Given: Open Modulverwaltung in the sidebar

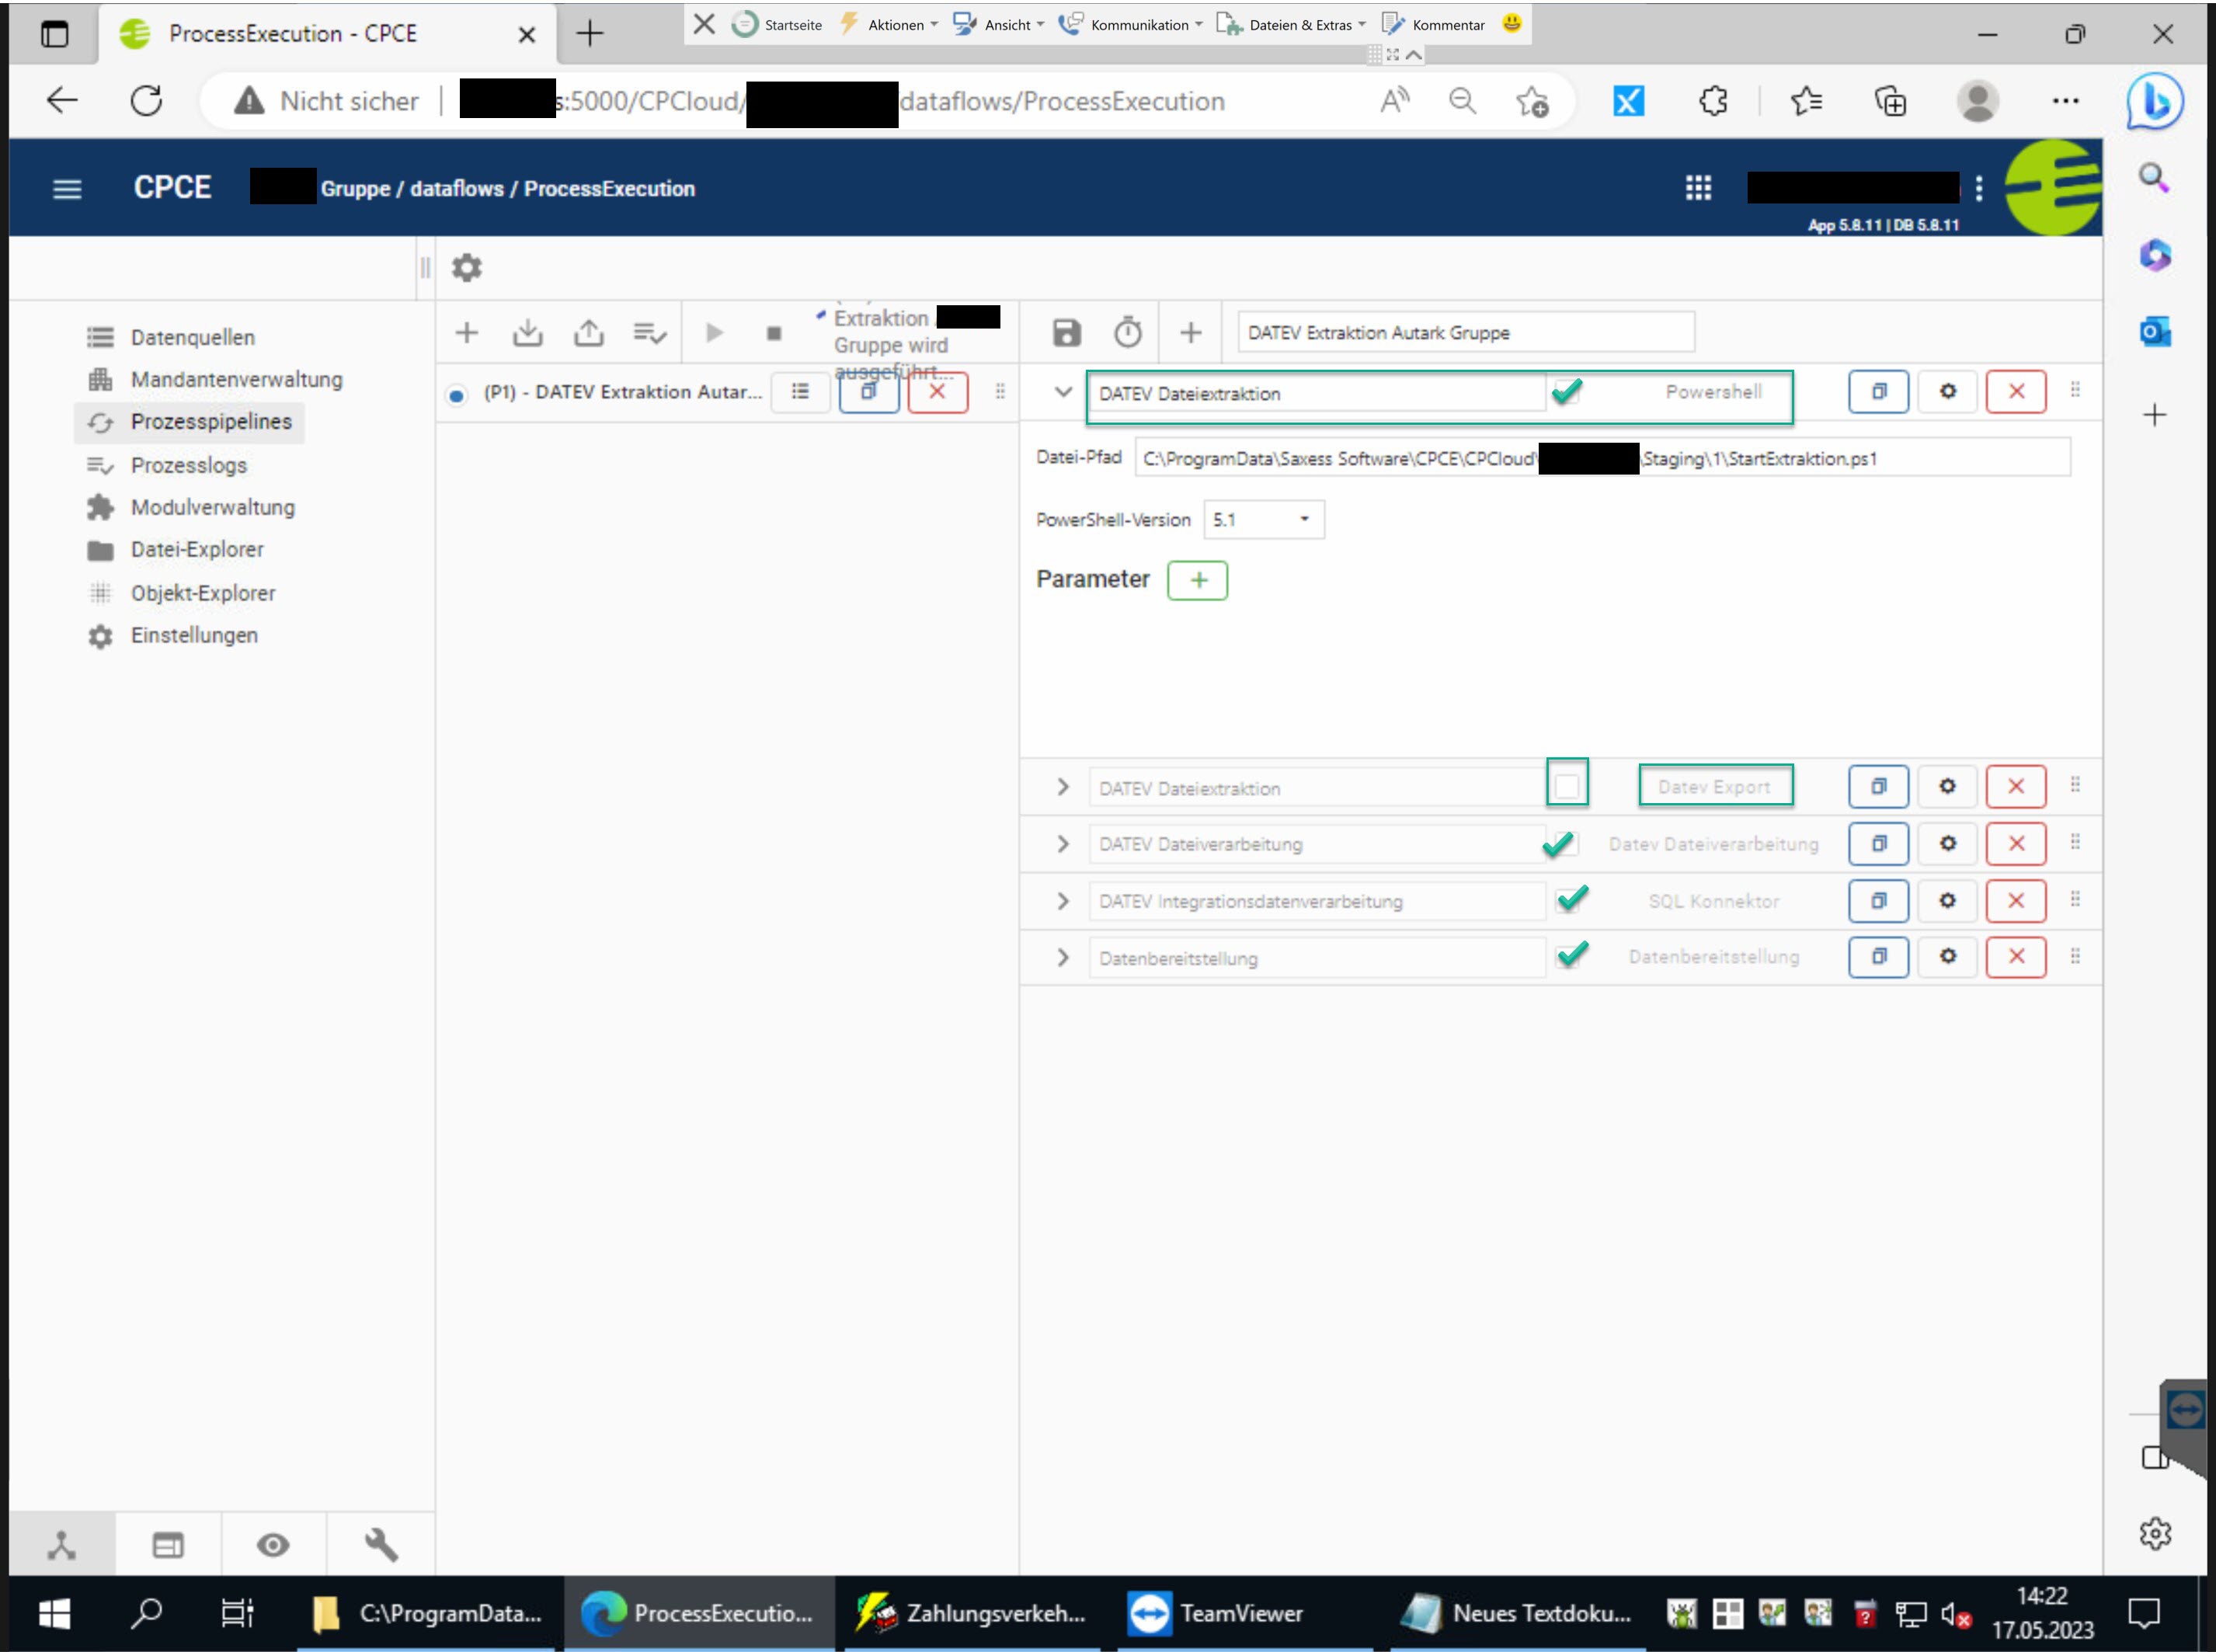Looking at the screenshot, I should [x=212, y=507].
